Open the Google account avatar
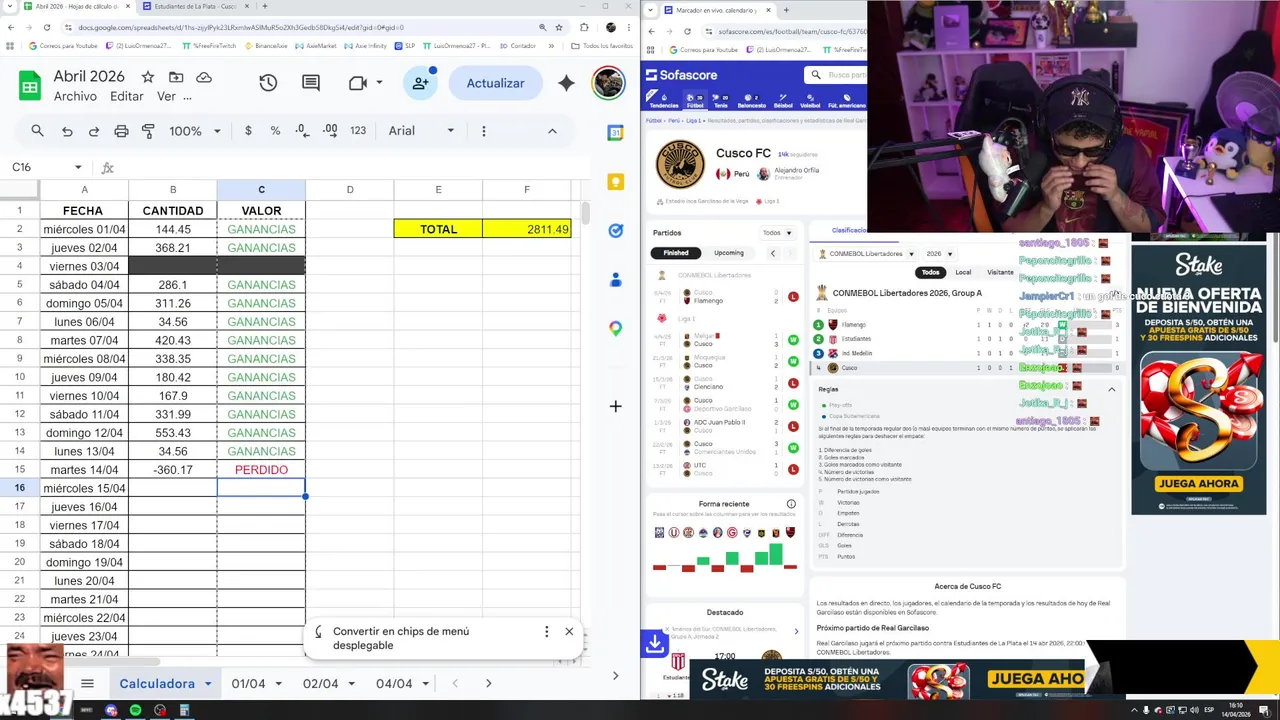 (609, 83)
